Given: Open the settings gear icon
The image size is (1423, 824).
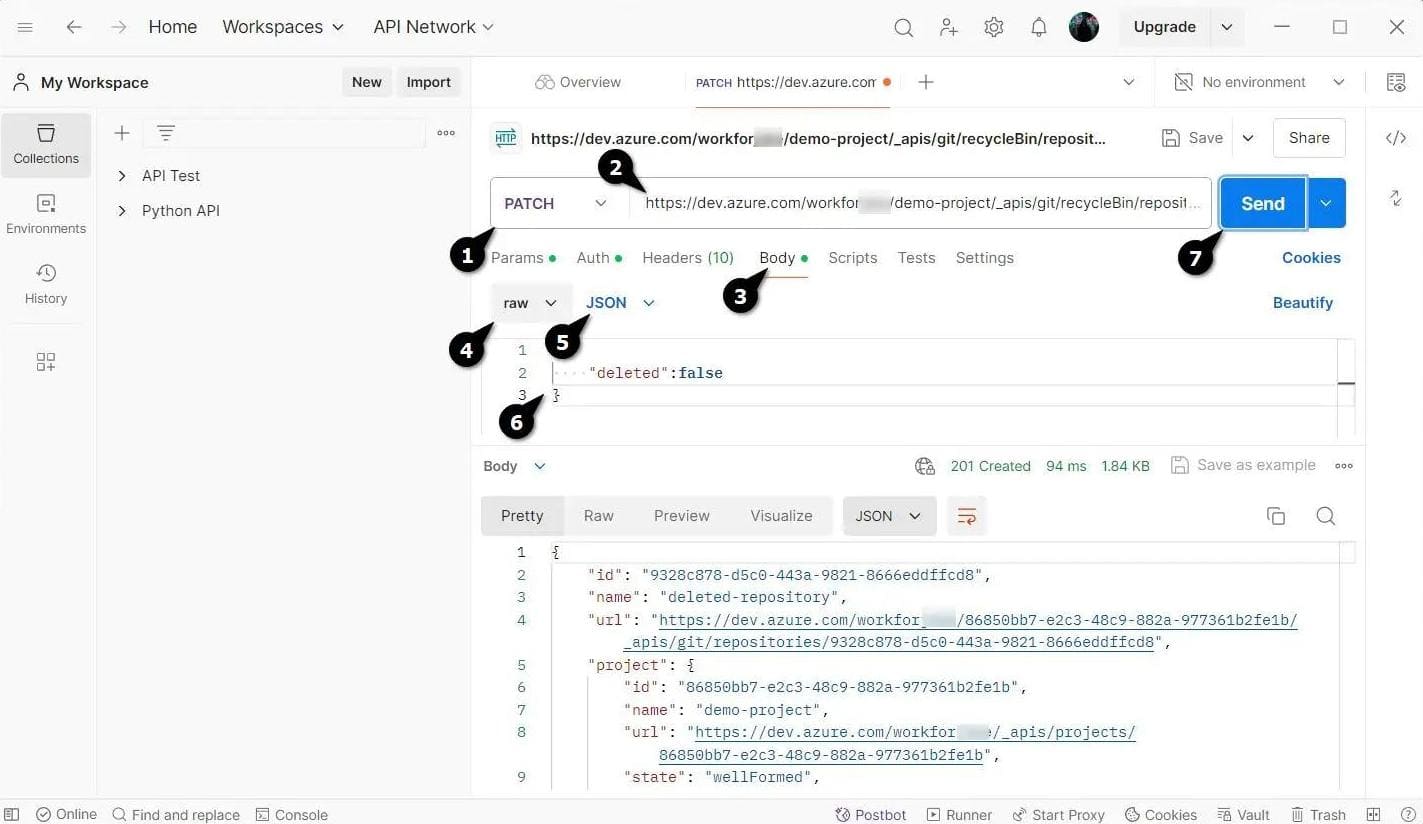Looking at the screenshot, I should point(993,28).
